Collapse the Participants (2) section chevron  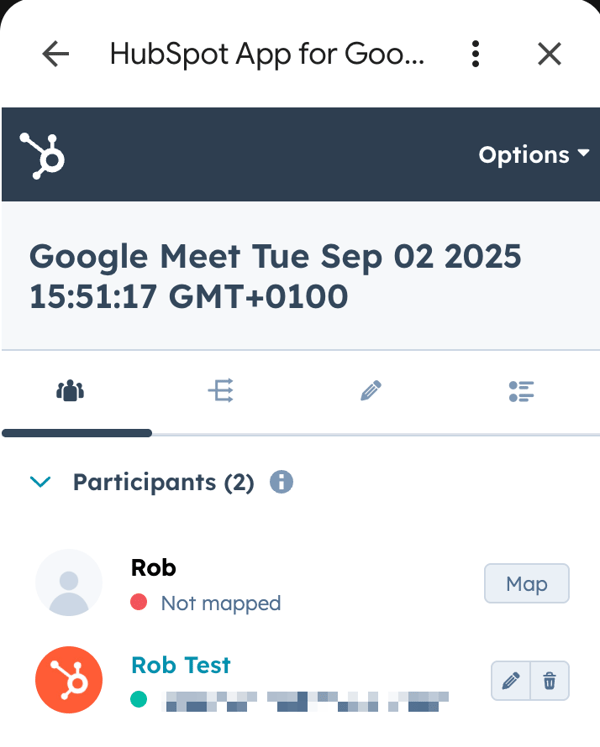[x=41, y=482]
